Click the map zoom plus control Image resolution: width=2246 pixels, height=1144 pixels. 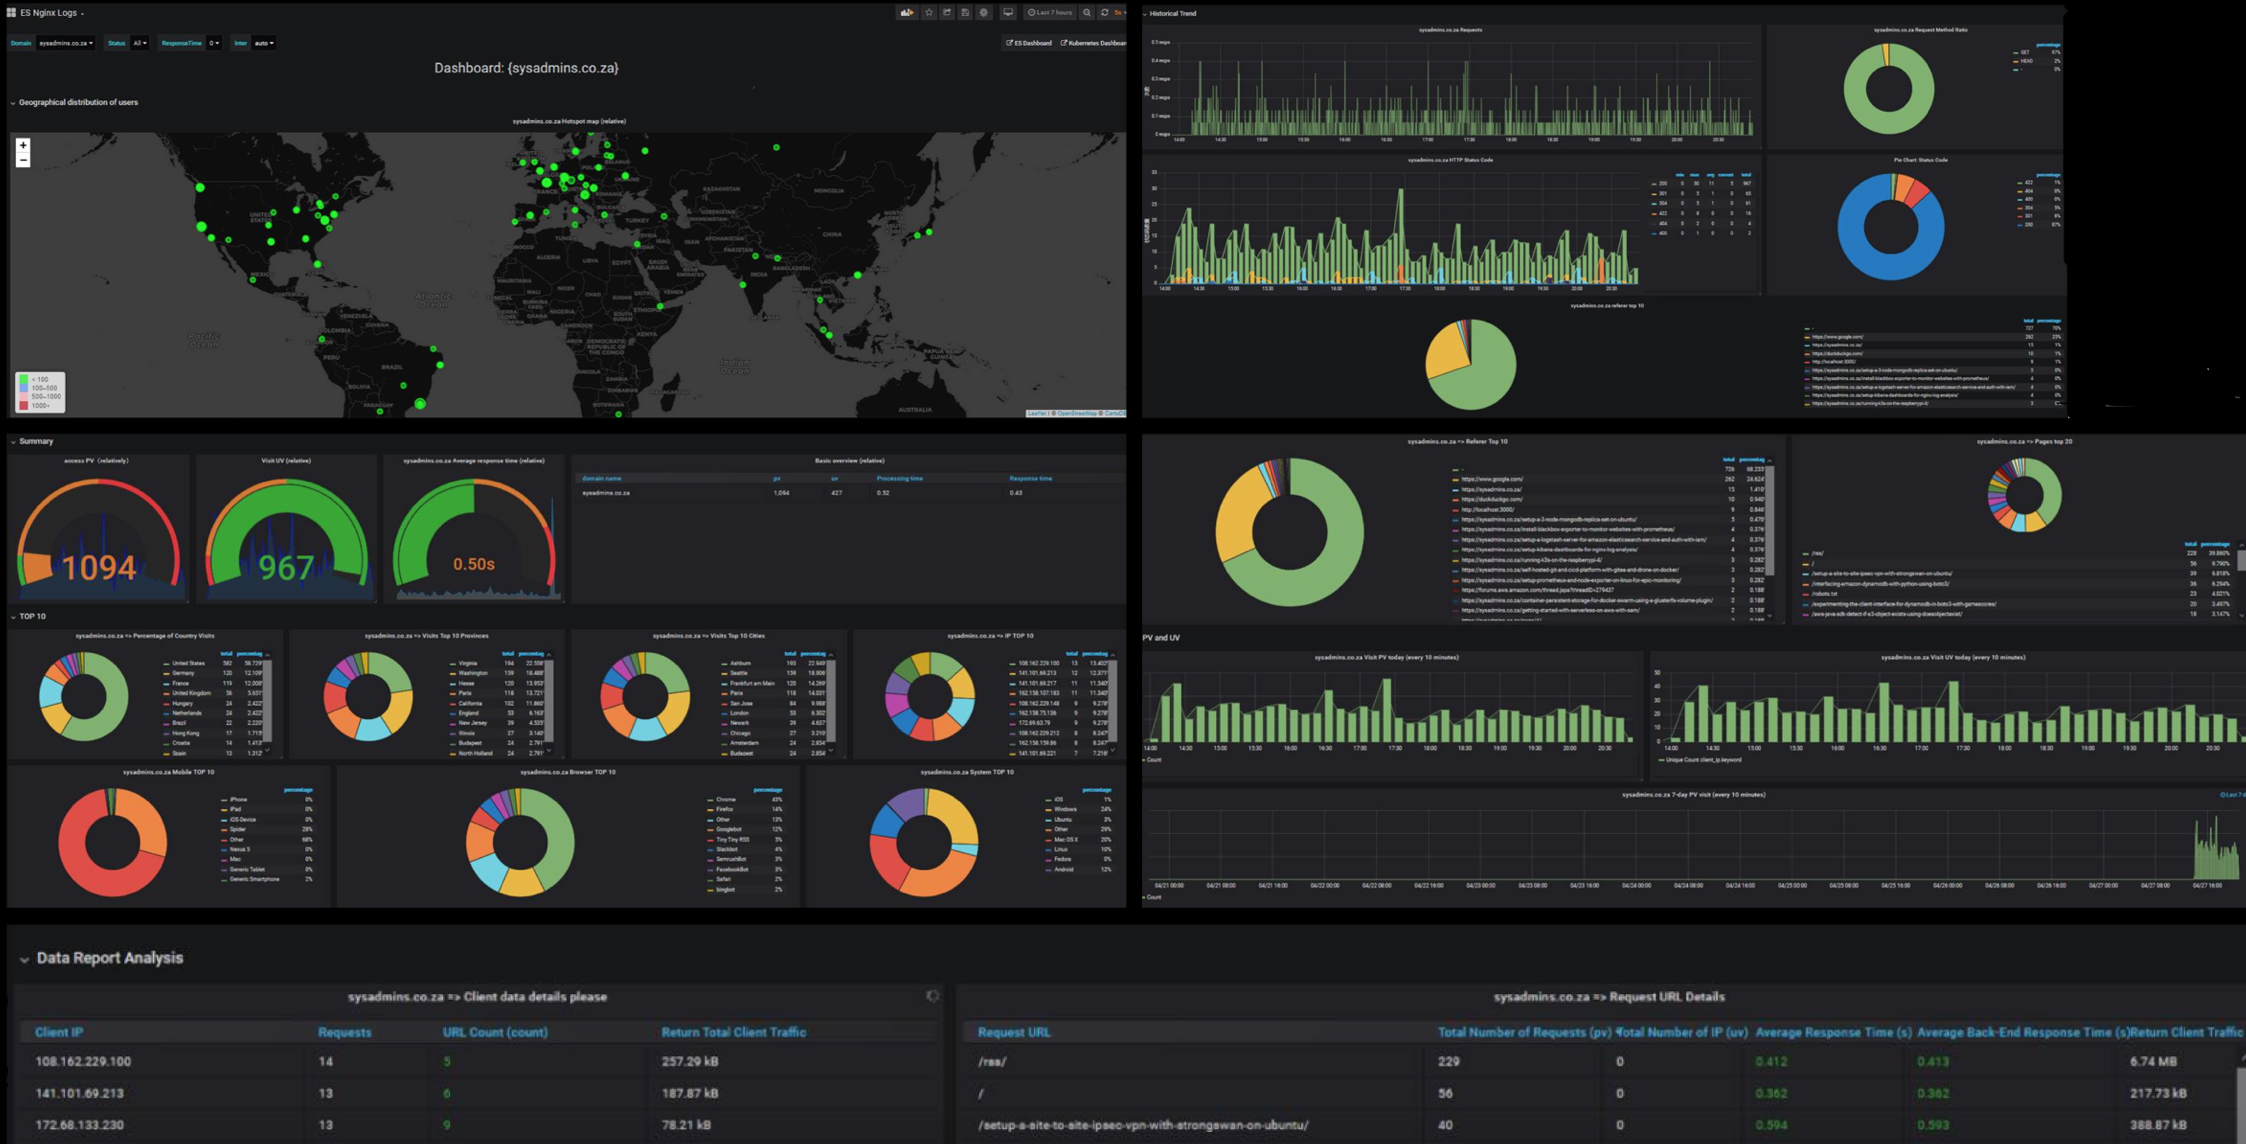tap(21, 146)
